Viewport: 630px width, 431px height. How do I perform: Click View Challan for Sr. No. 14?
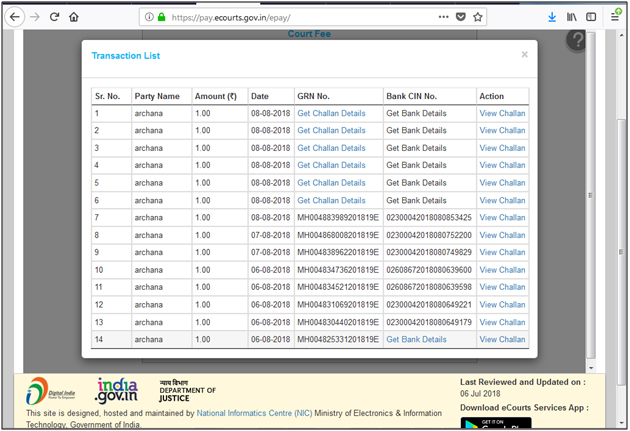[x=502, y=339]
